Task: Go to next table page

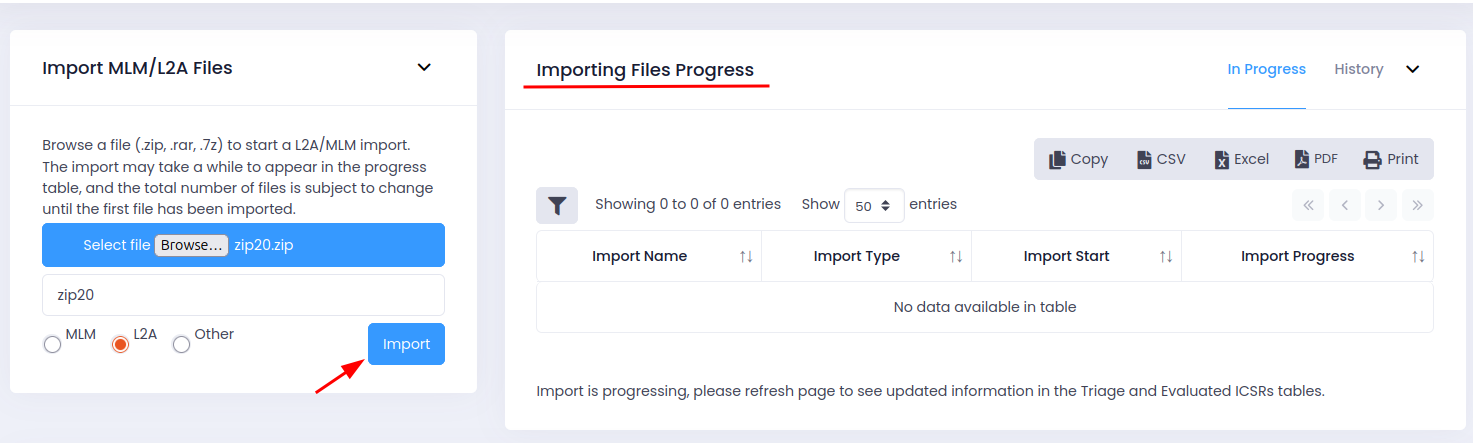Action: pyautogui.click(x=1381, y=205)
